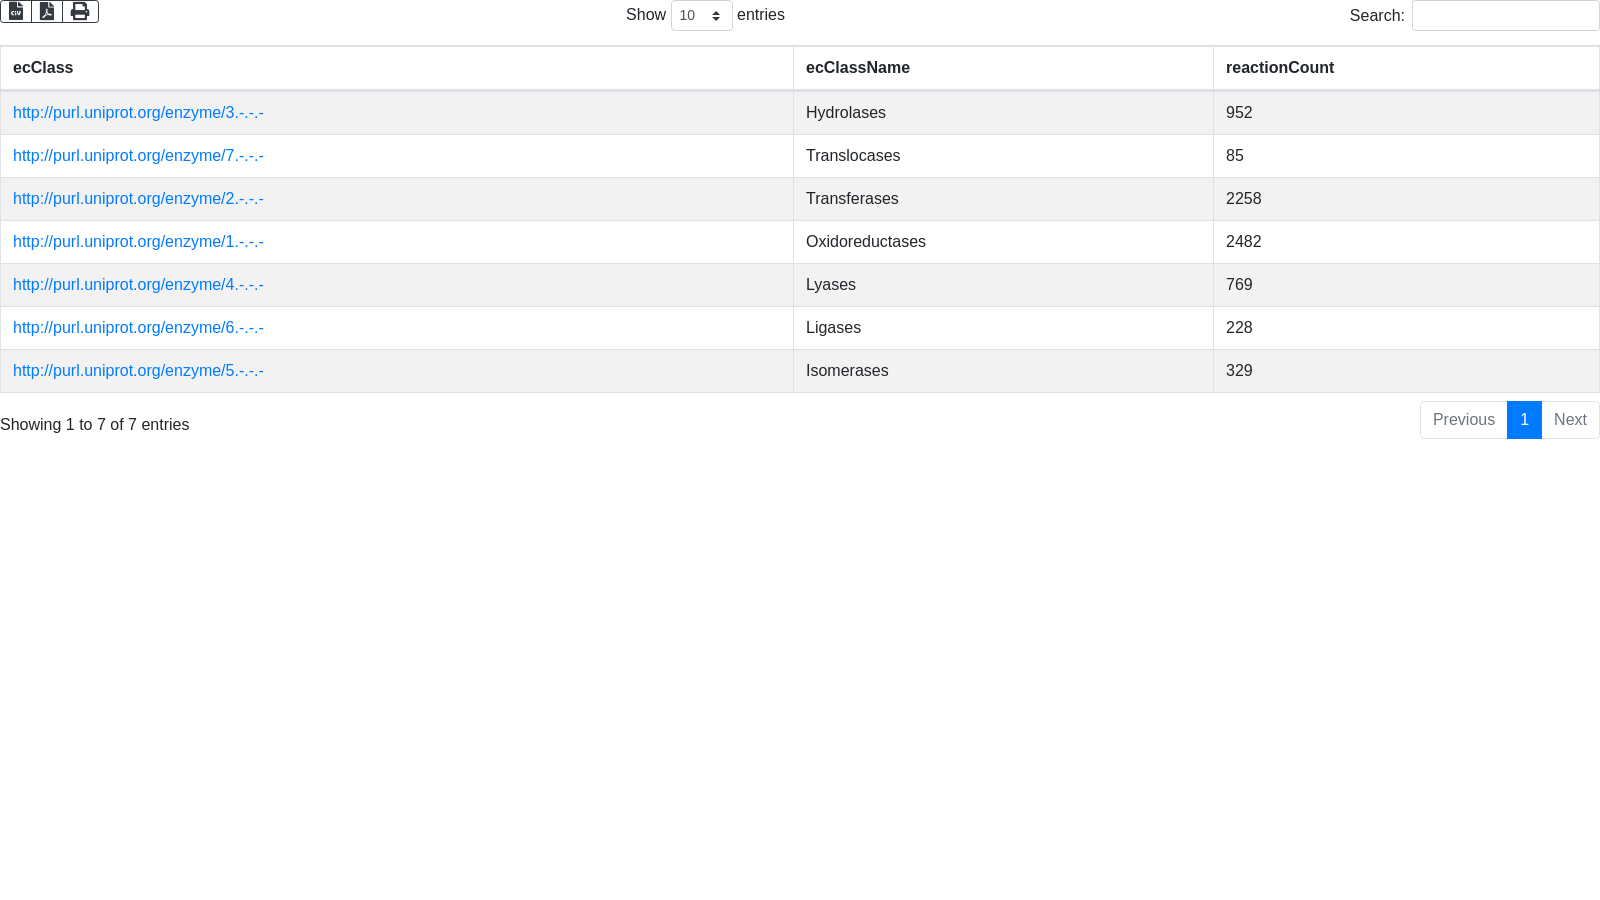This screenshot has height=900, width=1600.
Task: Click the Hydrolases name cell
Action: pos(846,113)
